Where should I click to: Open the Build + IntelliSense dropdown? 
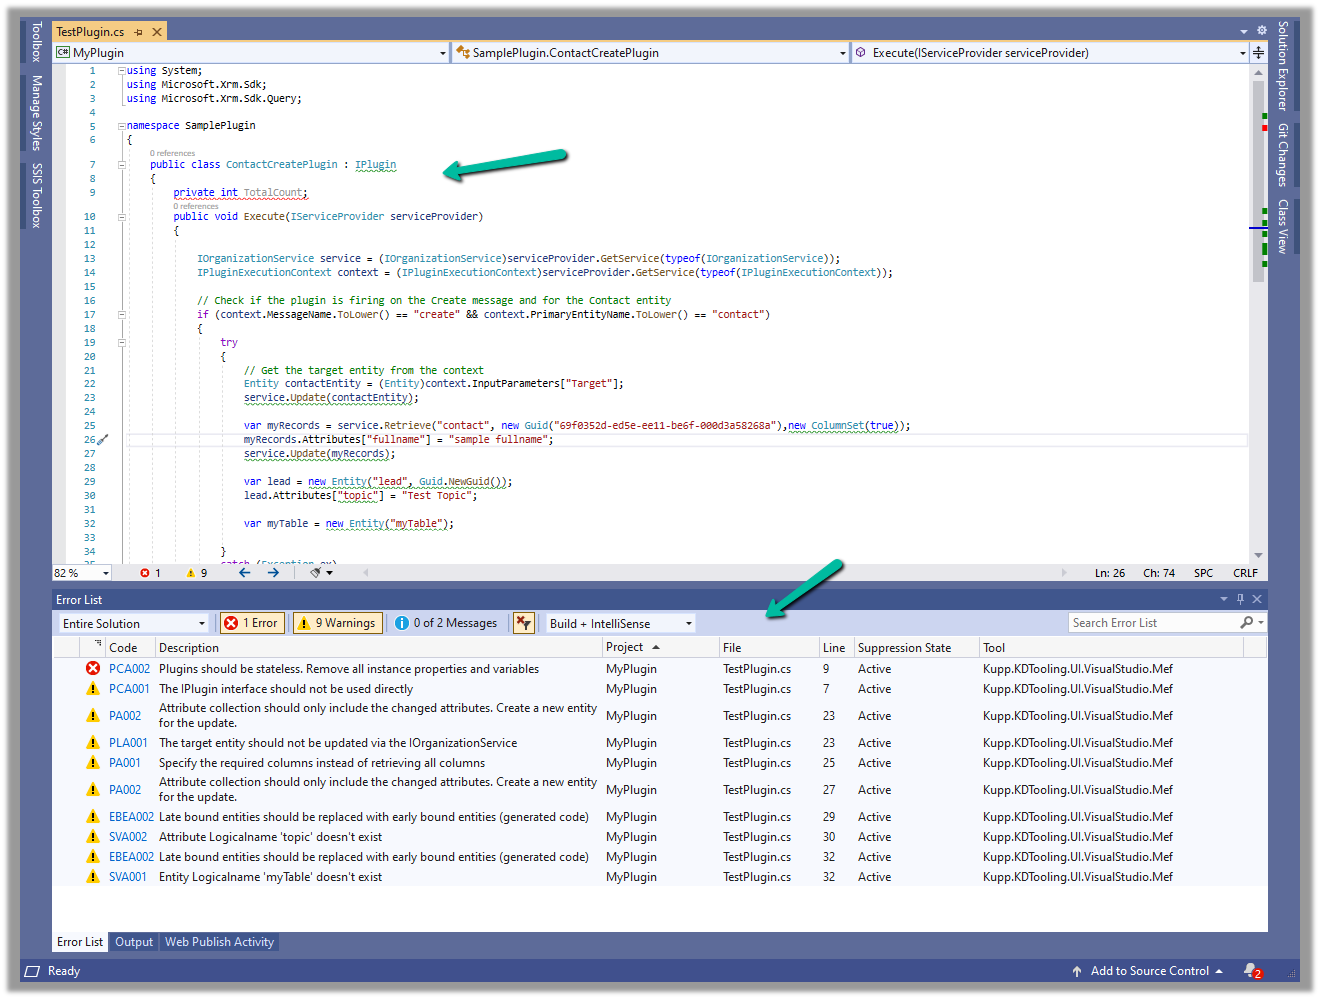[620, 623]
